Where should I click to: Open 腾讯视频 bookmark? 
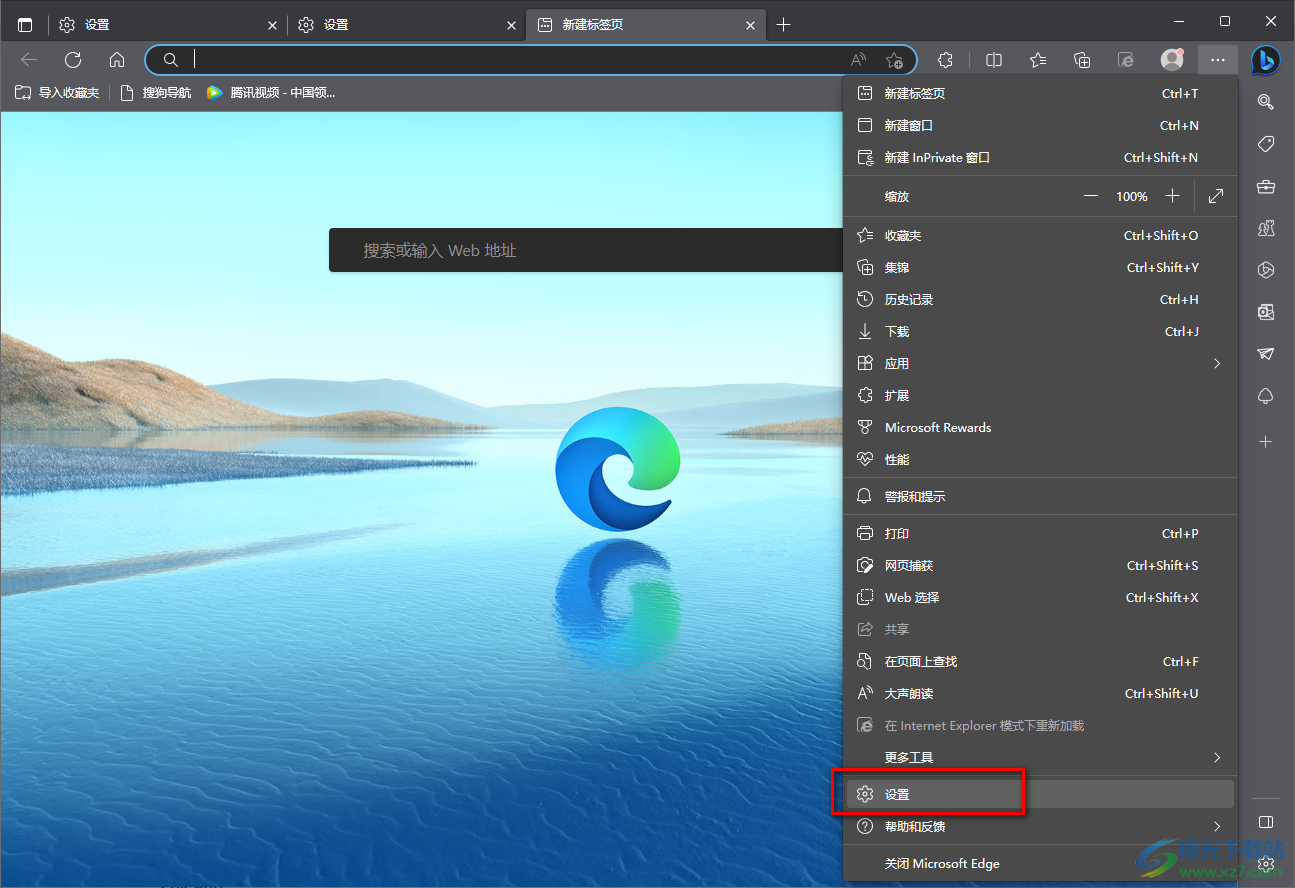271,93
